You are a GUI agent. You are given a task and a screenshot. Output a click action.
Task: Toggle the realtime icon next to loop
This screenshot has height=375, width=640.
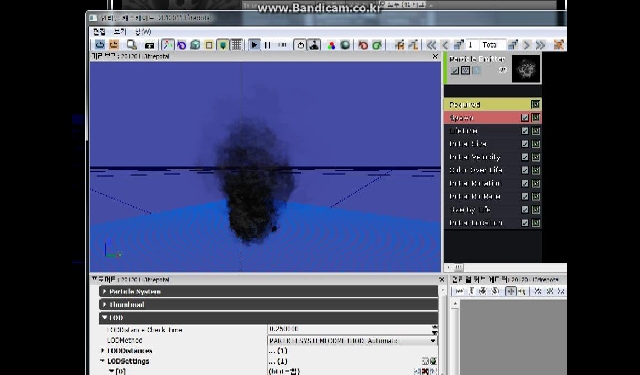(314, 45)
